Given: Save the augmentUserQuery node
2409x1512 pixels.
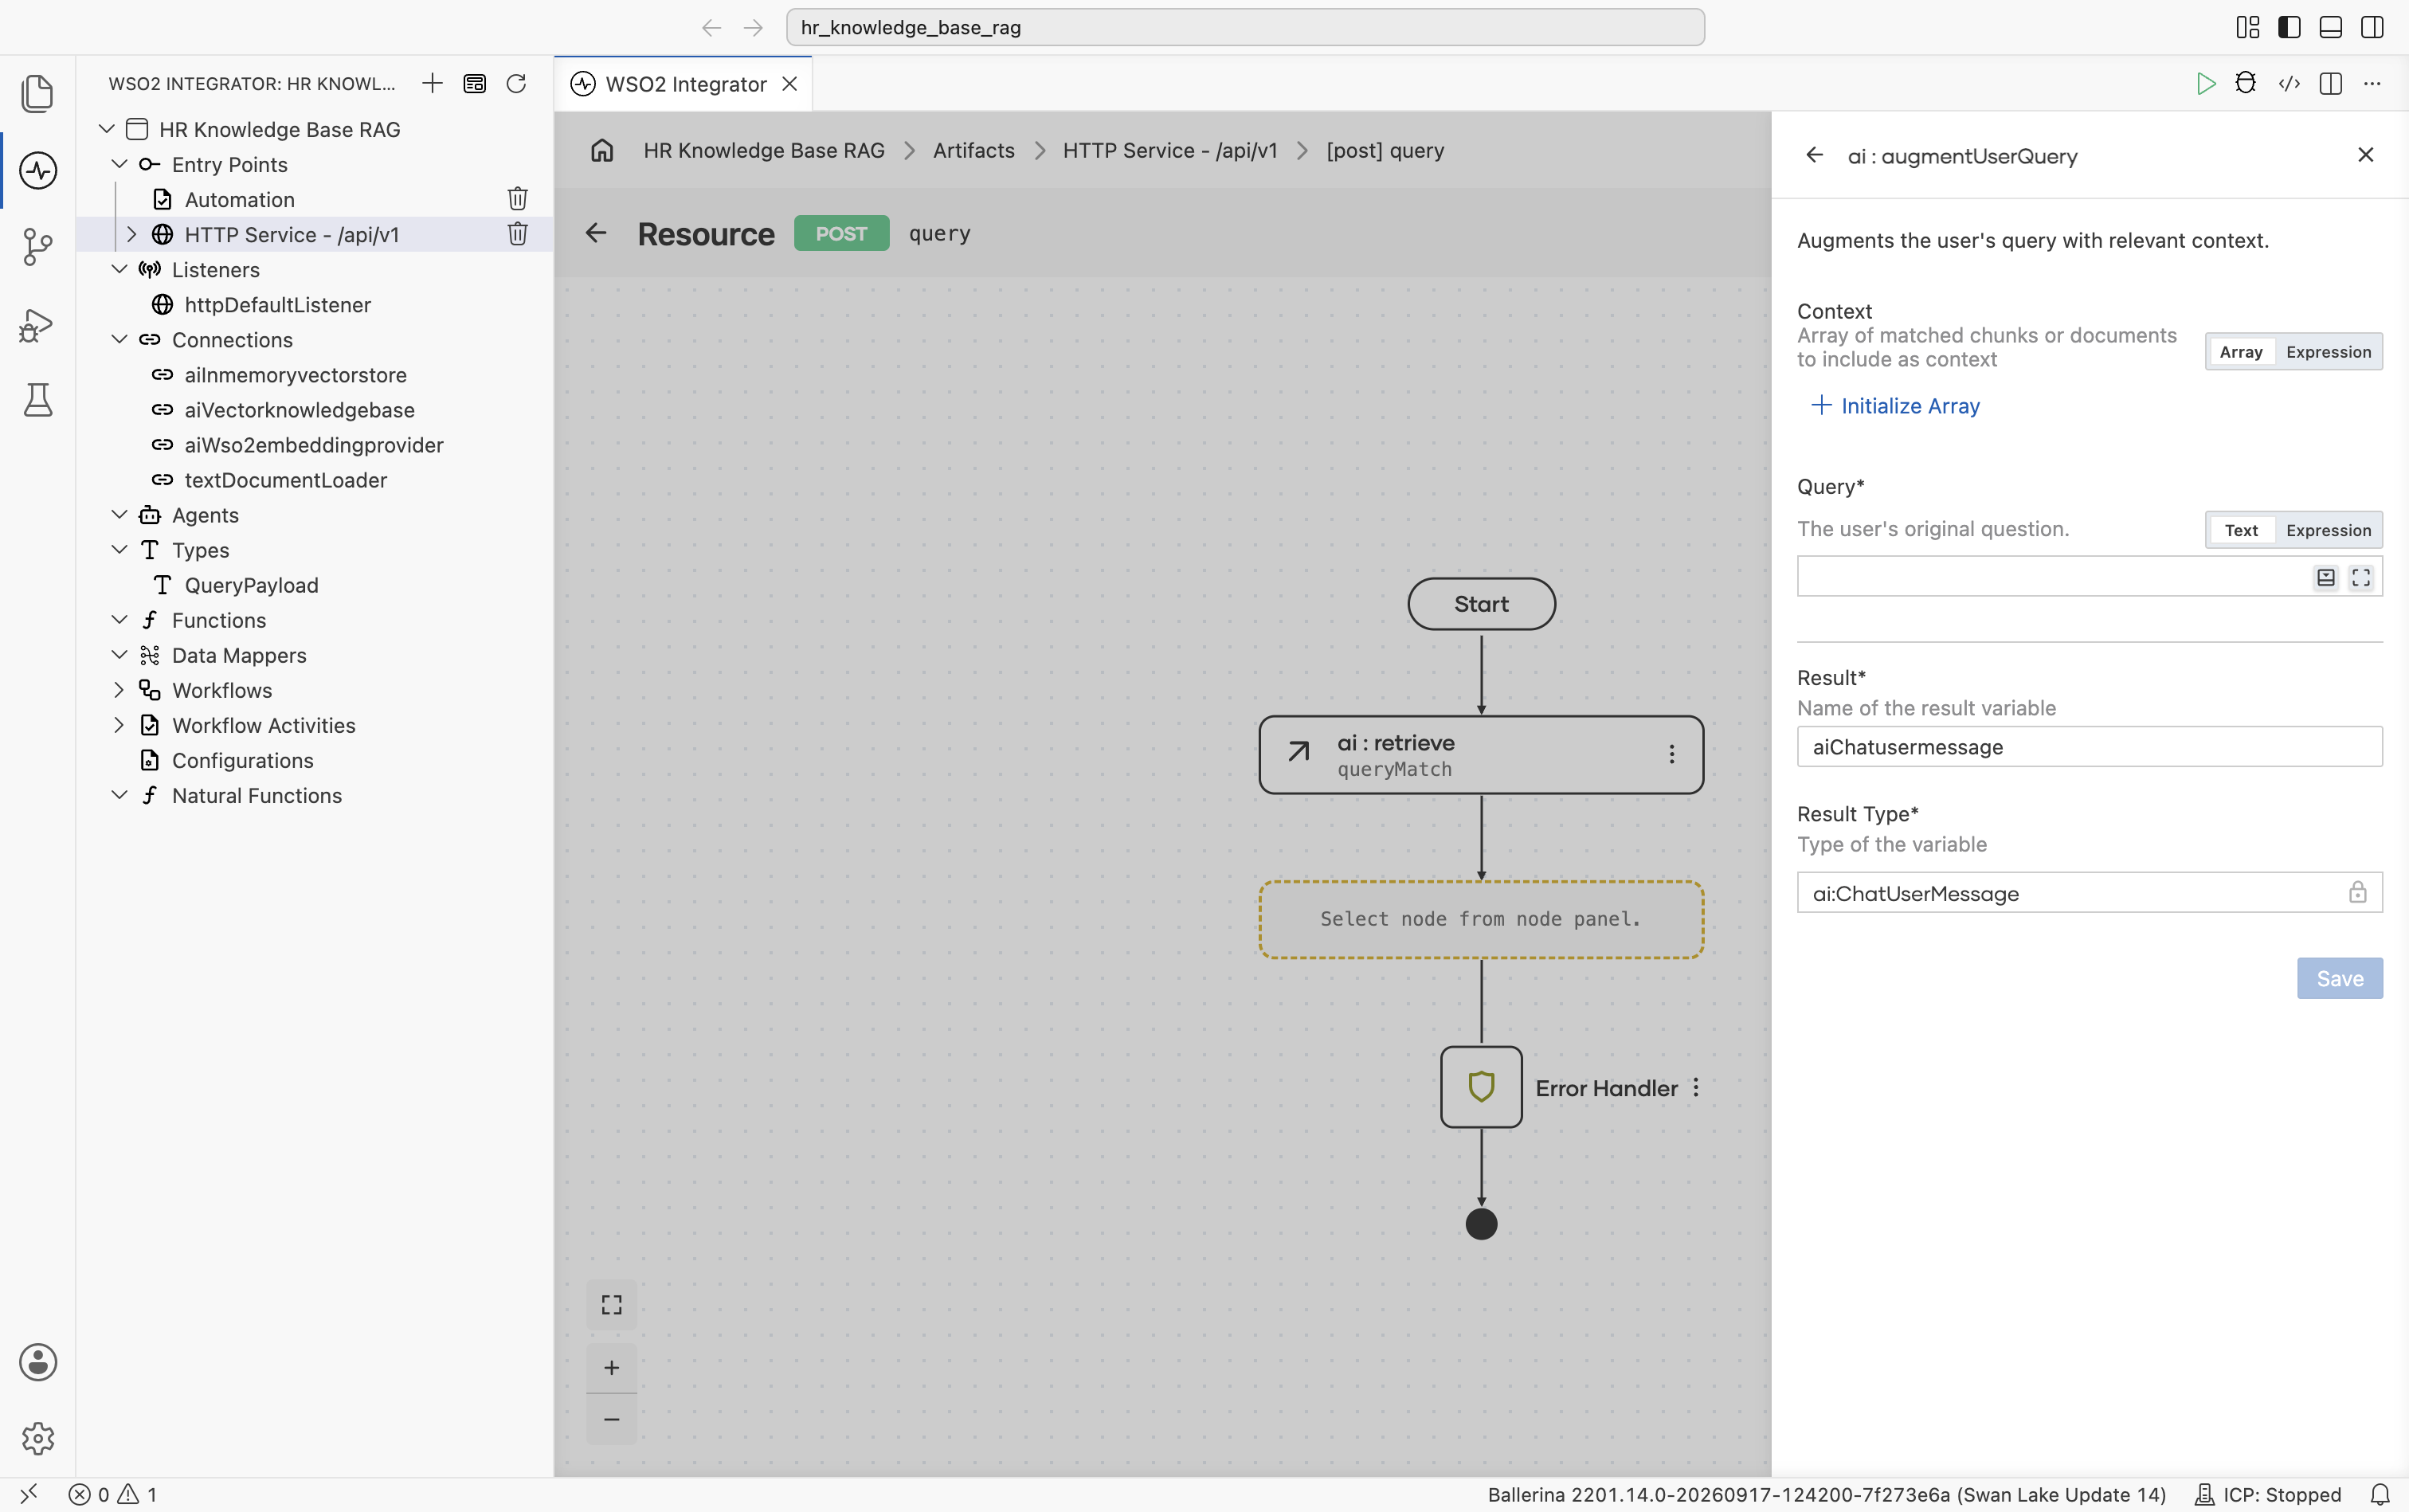Looking at the screenshot, I should 2340,978.
